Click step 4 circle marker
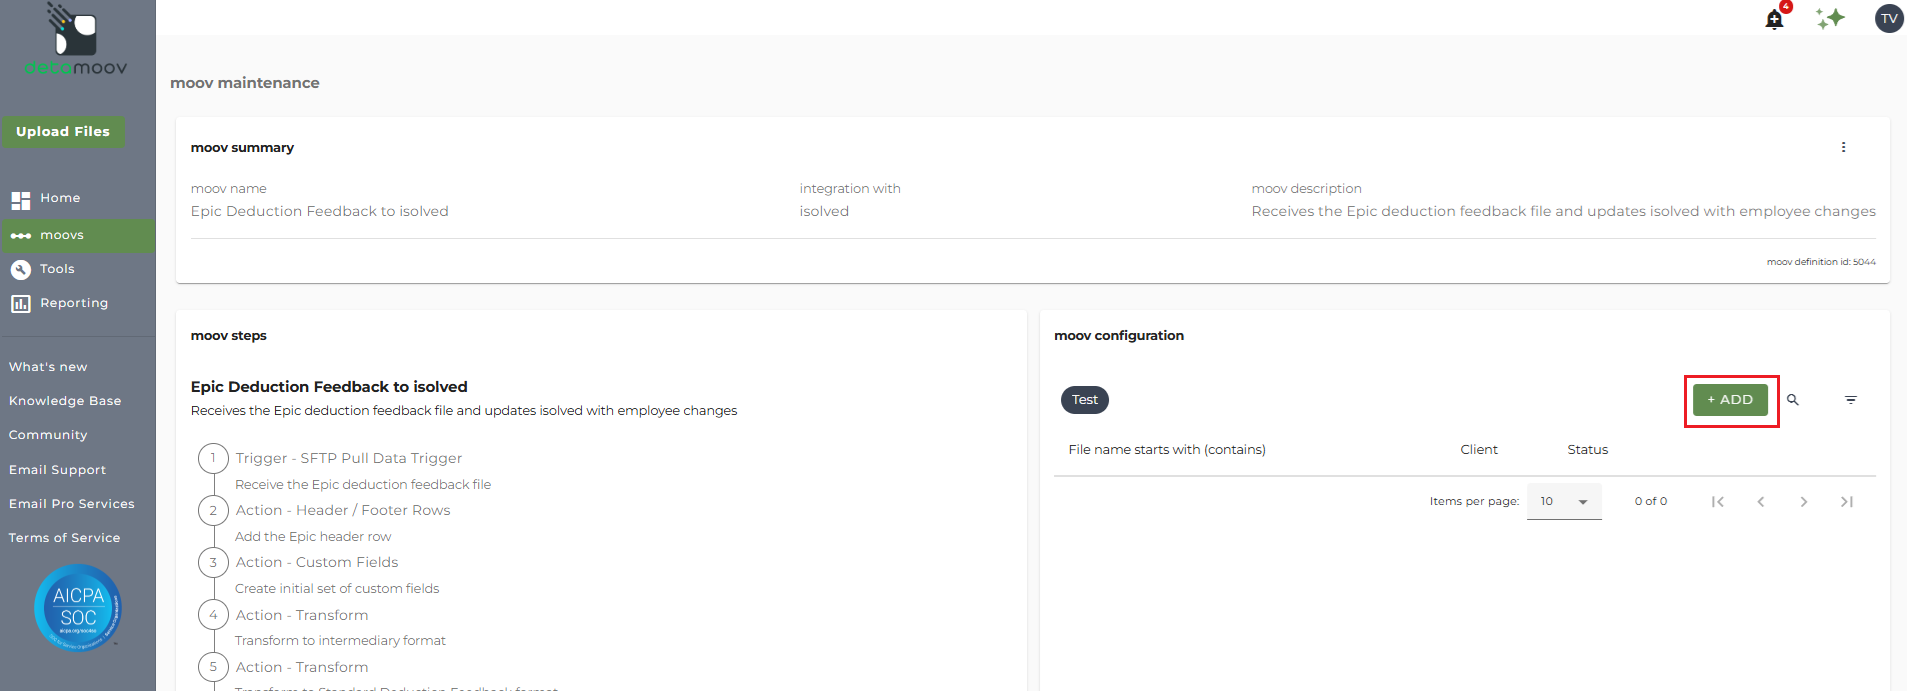Screen dimensions: 1907x691 tap(213, 615)
